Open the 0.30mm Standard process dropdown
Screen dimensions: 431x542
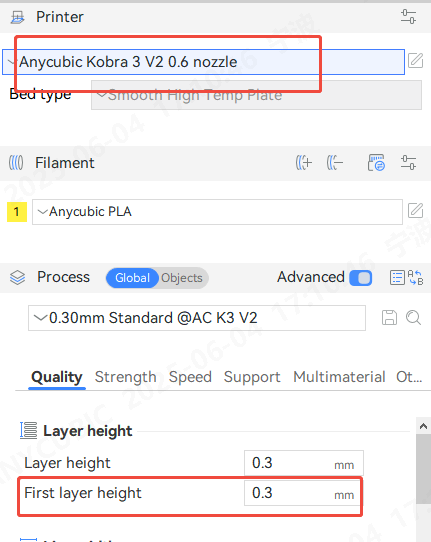197,318
